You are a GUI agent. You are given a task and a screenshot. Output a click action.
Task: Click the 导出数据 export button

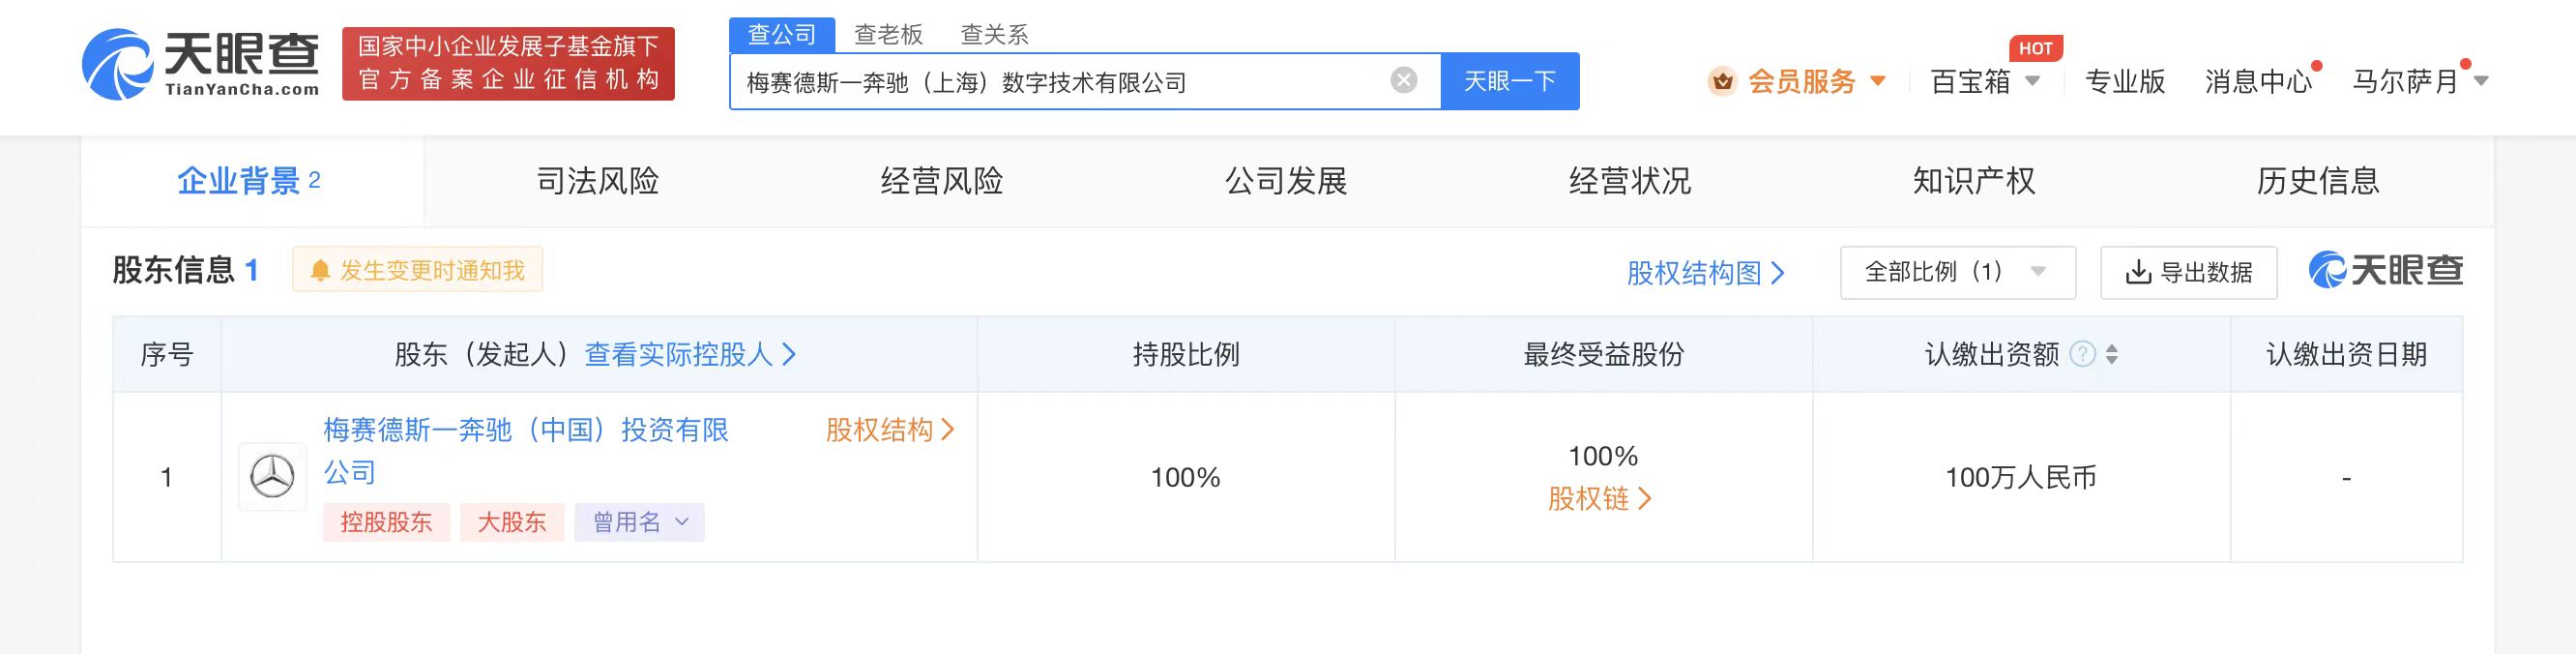pos(2188,272)
